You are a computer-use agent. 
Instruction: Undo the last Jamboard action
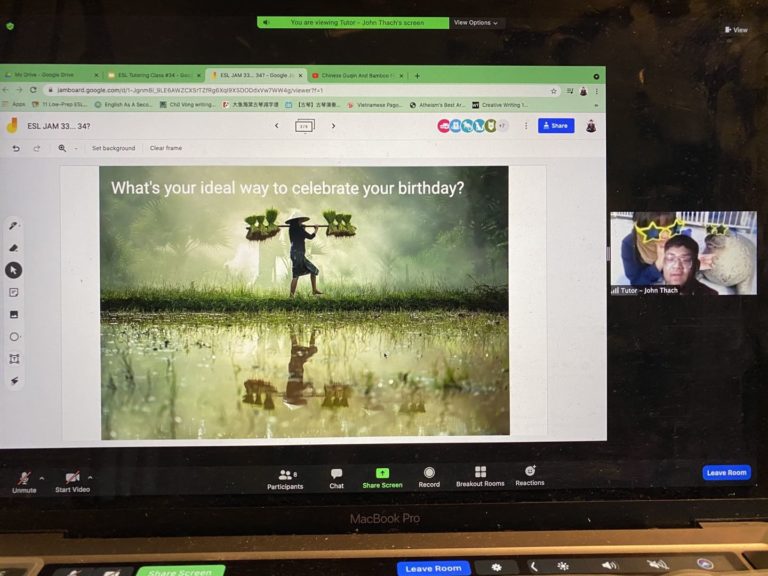[16, 148]
